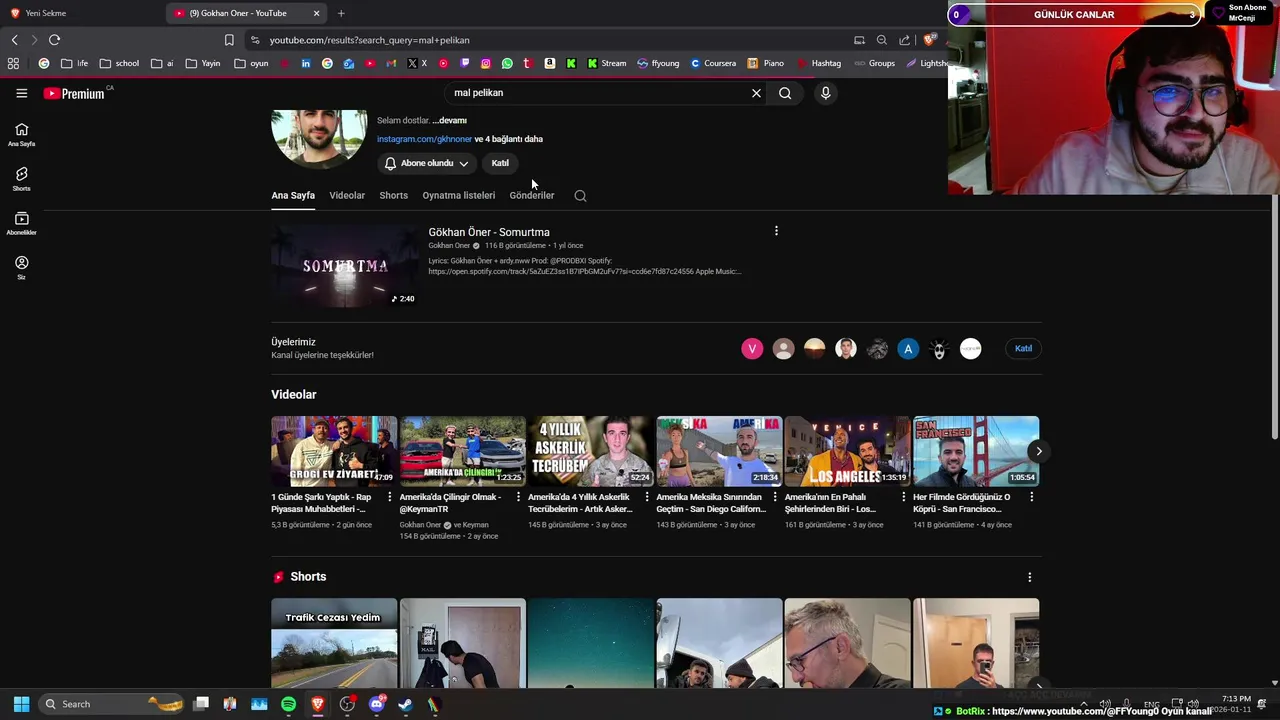Click the page vertical scrollbar

(1274, 315)
